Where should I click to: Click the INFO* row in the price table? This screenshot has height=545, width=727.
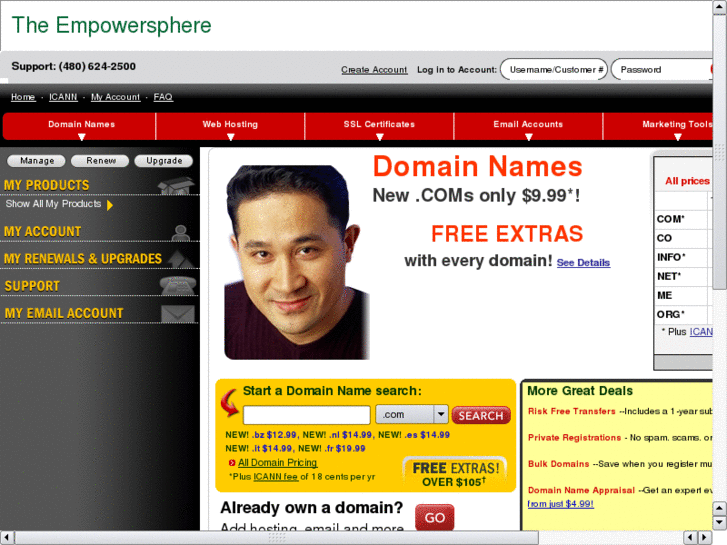click(x=684, y=257)
